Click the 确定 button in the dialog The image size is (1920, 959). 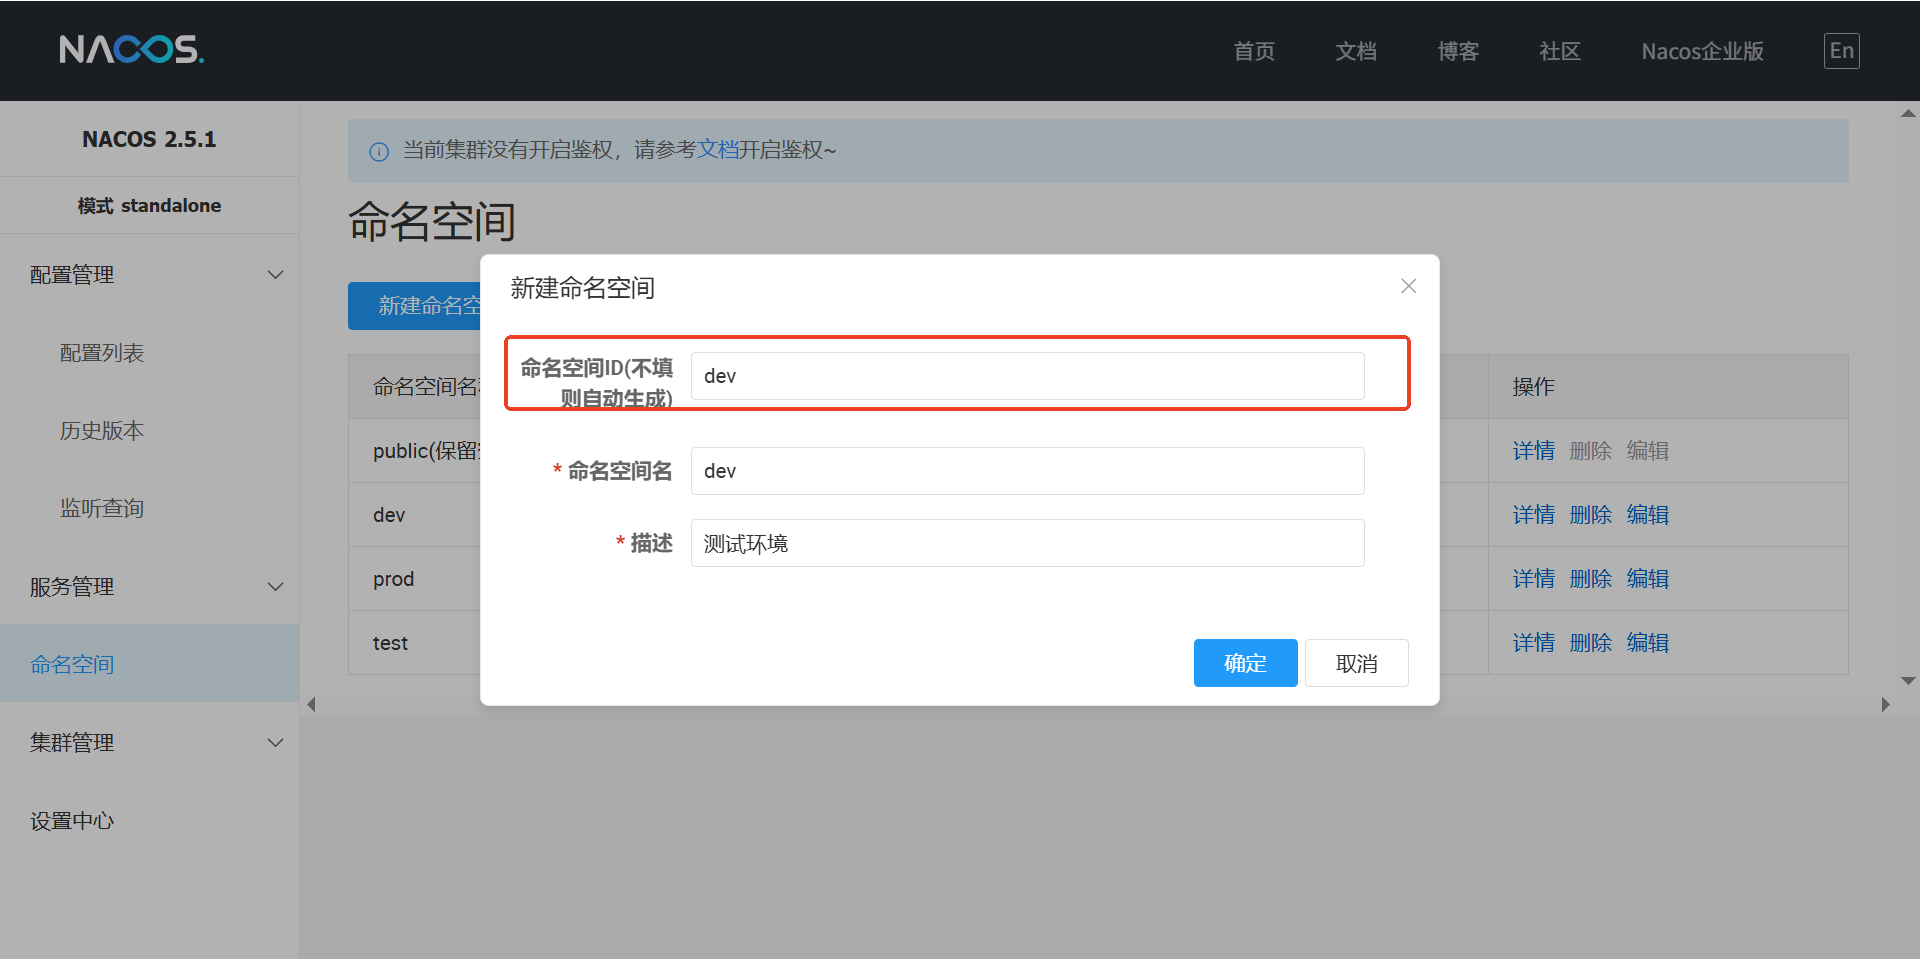coord(1245,663)
